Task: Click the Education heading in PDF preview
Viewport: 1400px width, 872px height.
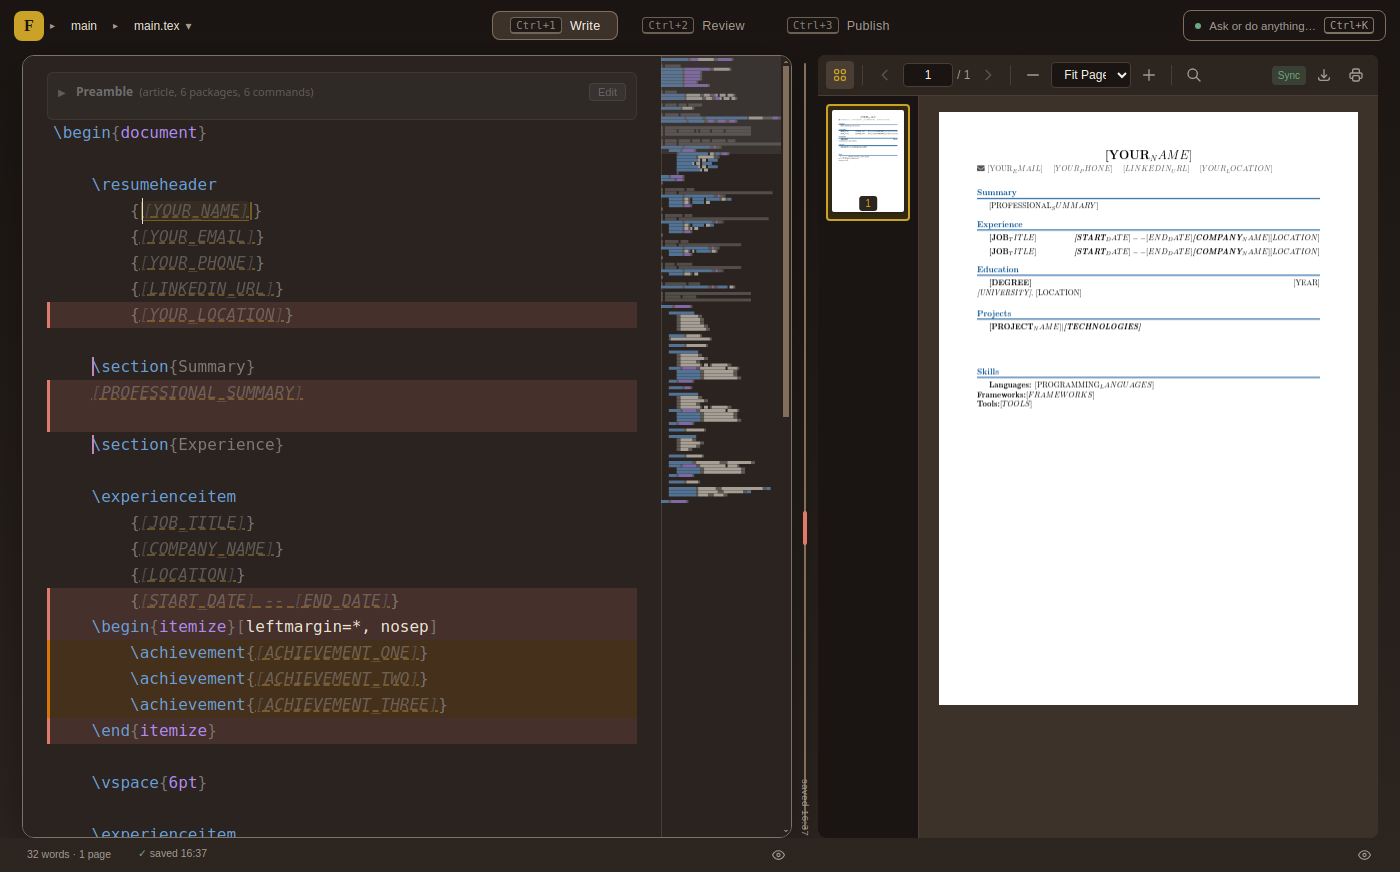Action: 998,270
